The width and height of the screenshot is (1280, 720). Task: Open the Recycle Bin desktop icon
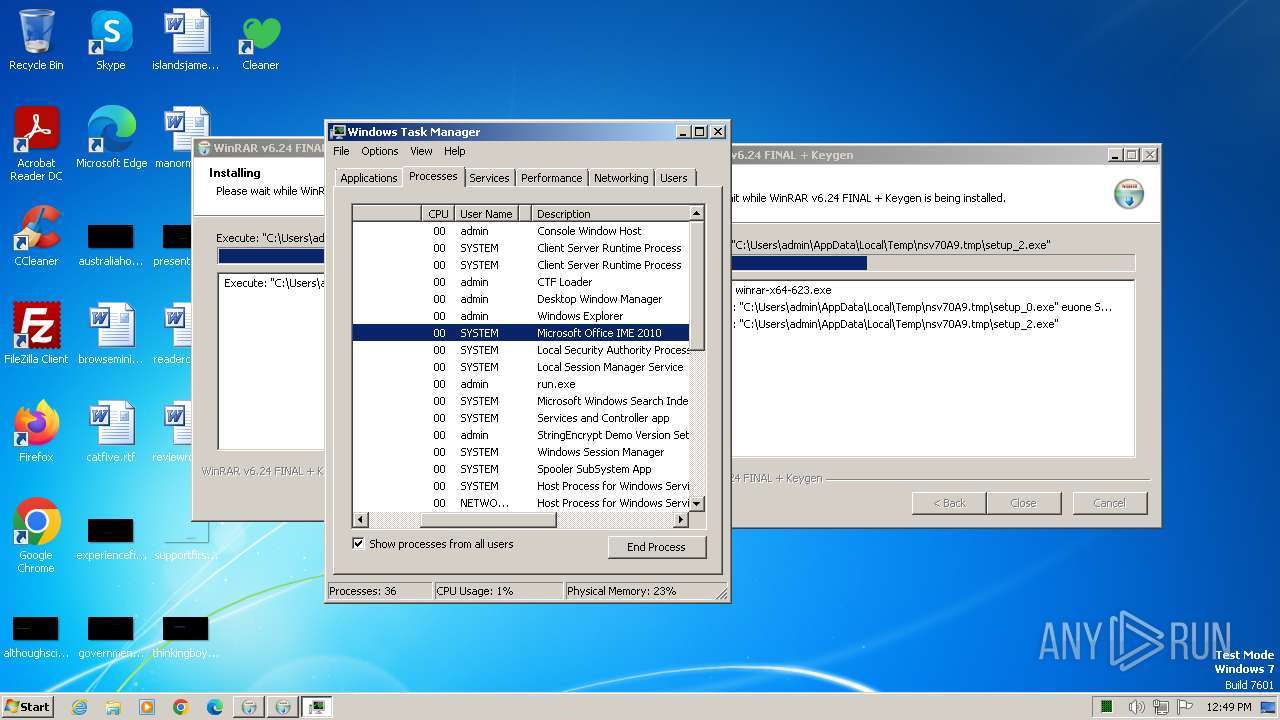[x=36, y=40]
